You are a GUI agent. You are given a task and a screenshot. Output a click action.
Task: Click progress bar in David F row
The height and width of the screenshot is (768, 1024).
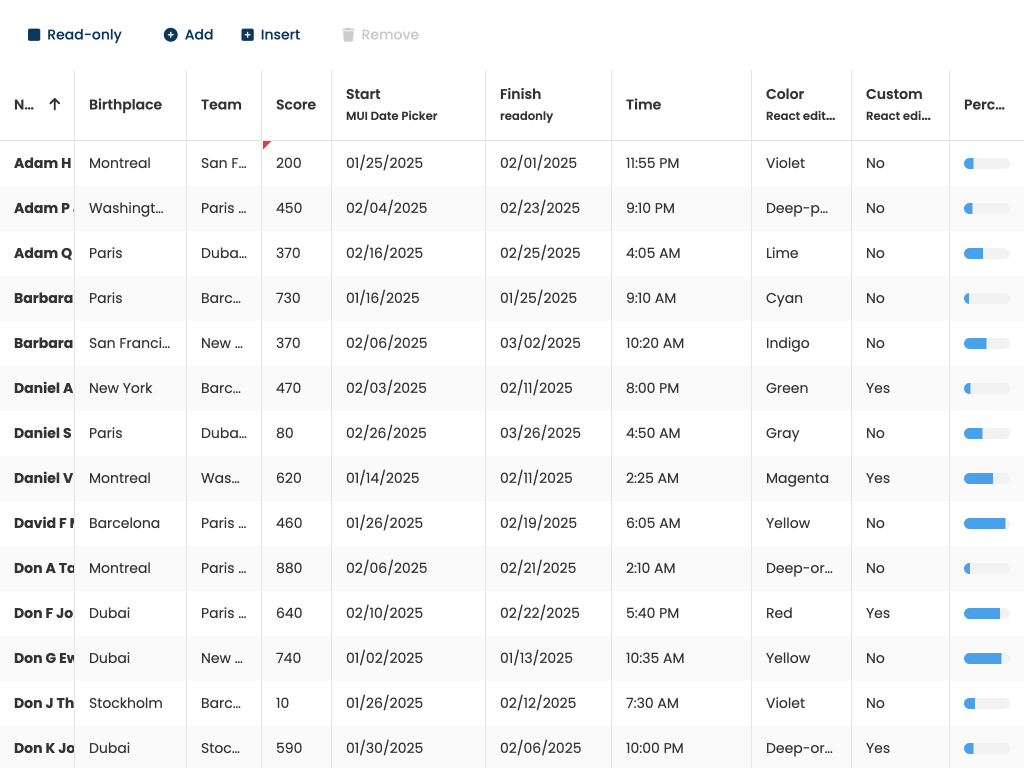coord(986,523)
